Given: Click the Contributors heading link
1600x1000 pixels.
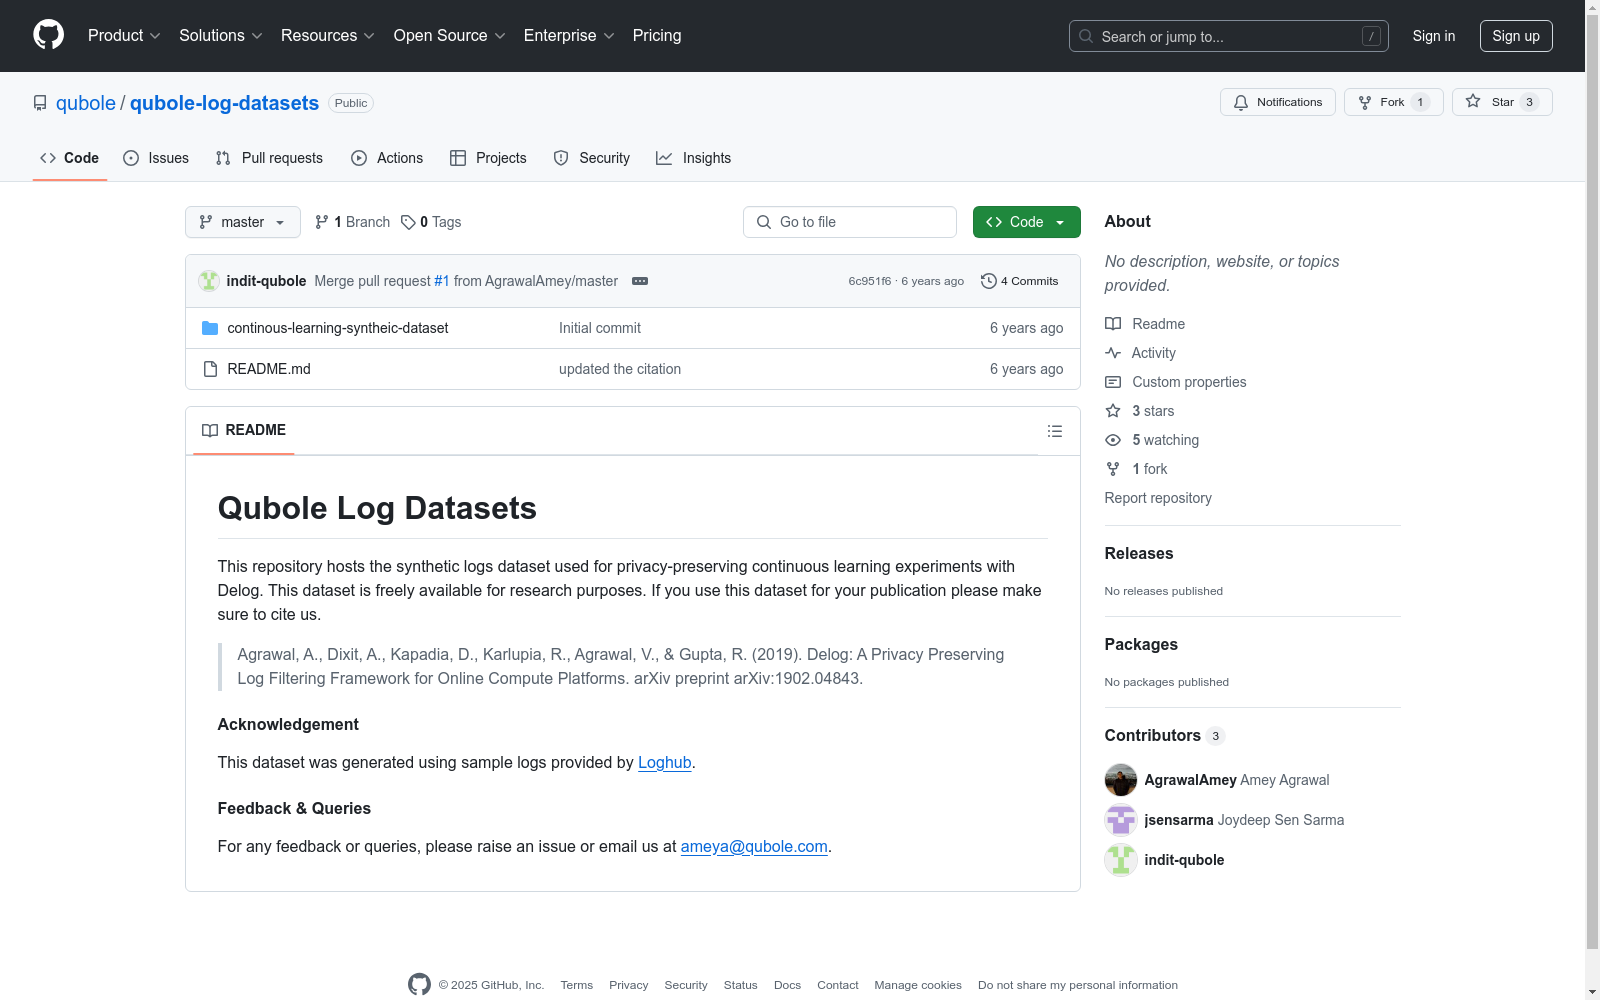Looking at the screenshot, I should click(1165, 735).
